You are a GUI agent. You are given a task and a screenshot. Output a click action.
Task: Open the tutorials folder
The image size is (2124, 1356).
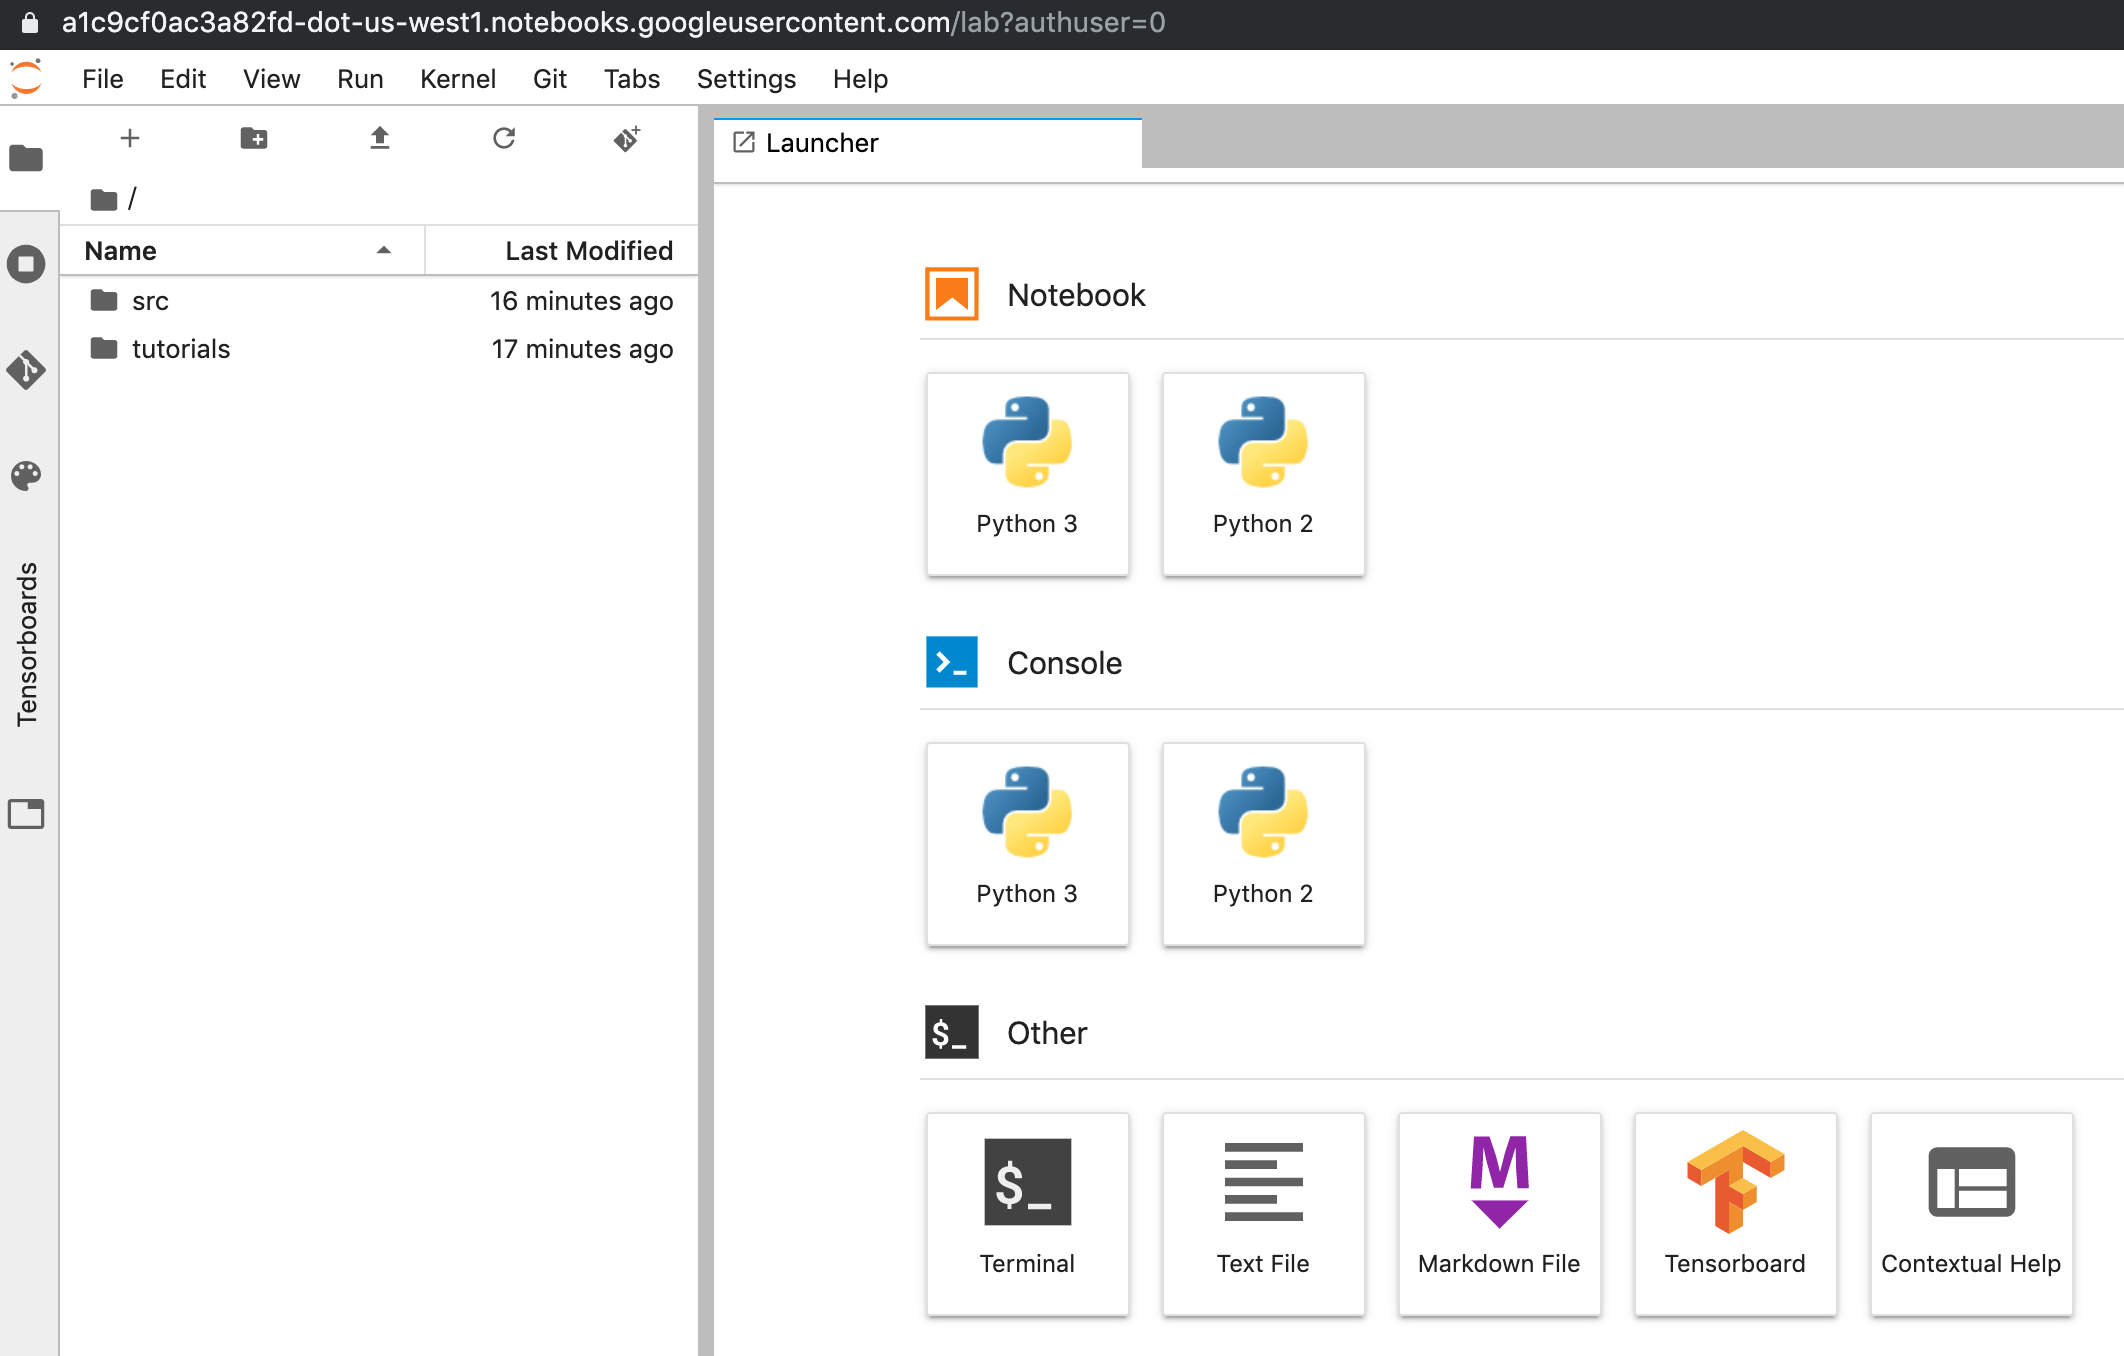[181, 349]
